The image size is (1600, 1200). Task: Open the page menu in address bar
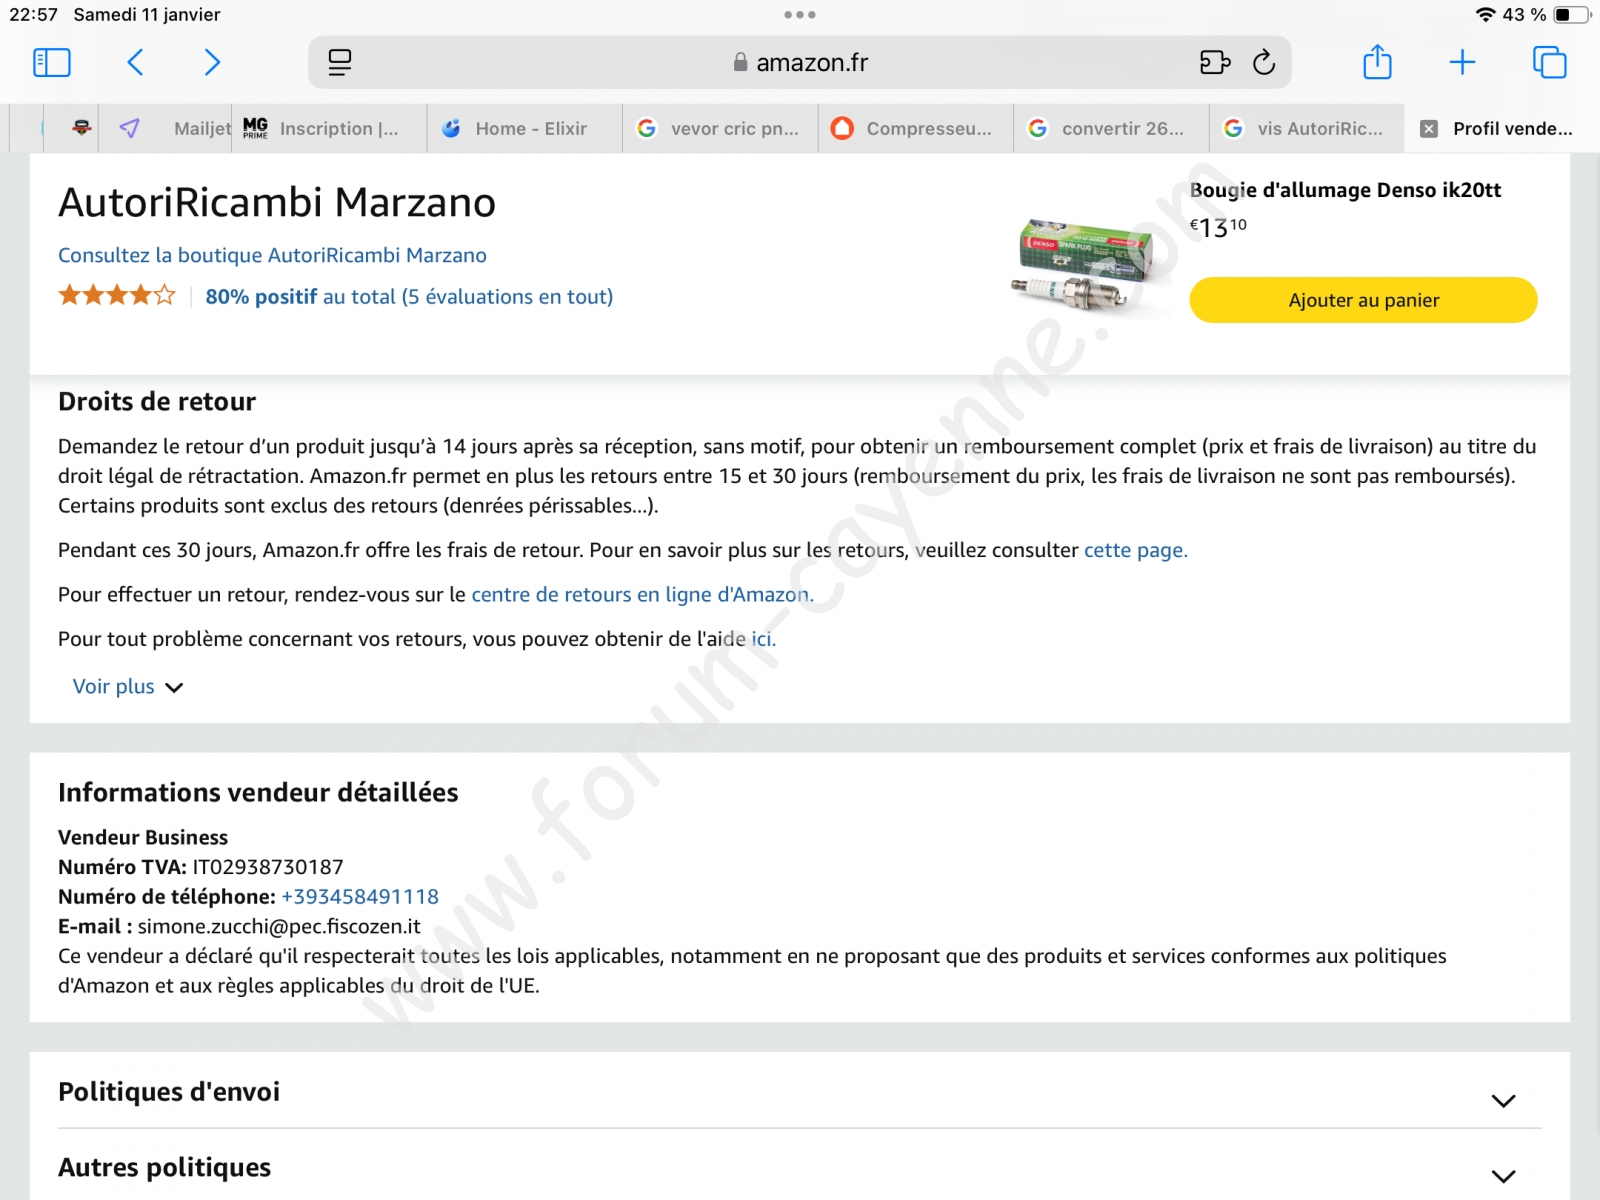point(340,63)
